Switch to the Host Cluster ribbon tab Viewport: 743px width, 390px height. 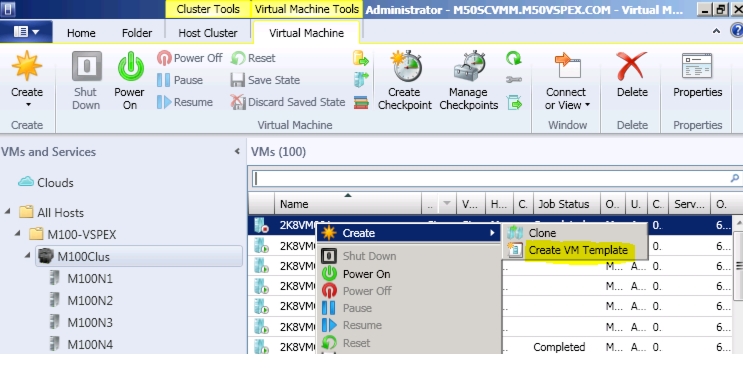point(208,33)
